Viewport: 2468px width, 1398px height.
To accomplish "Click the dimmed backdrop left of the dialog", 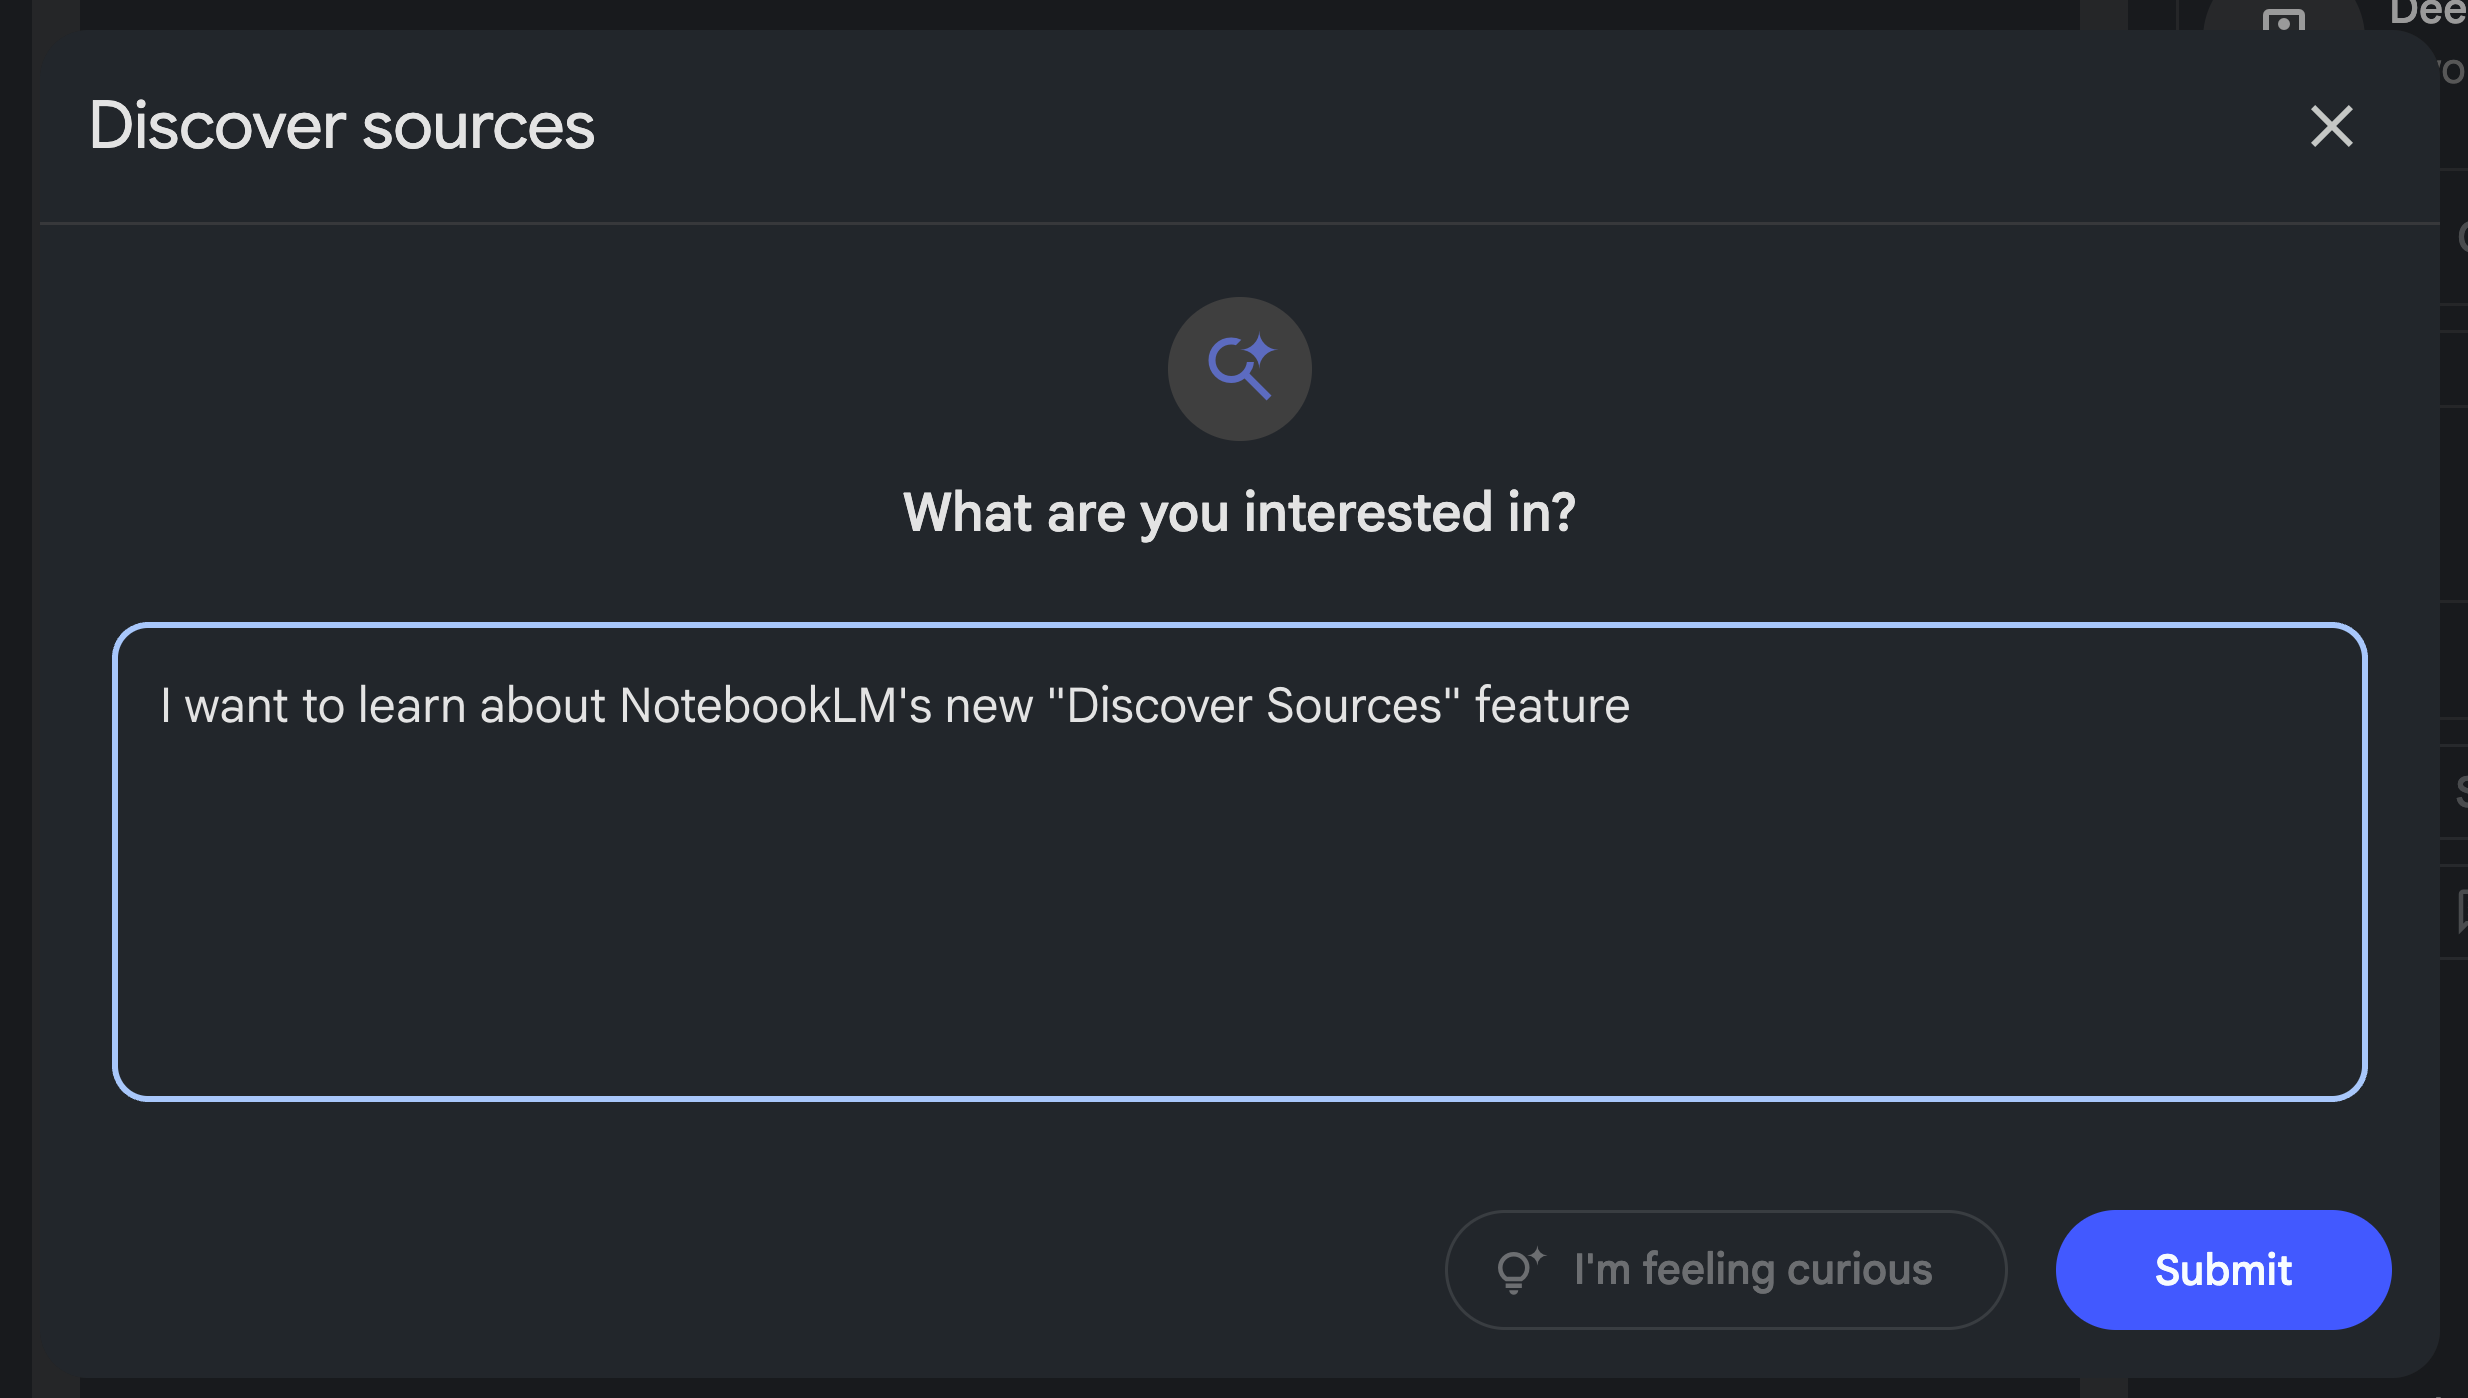I will point(15,700).
